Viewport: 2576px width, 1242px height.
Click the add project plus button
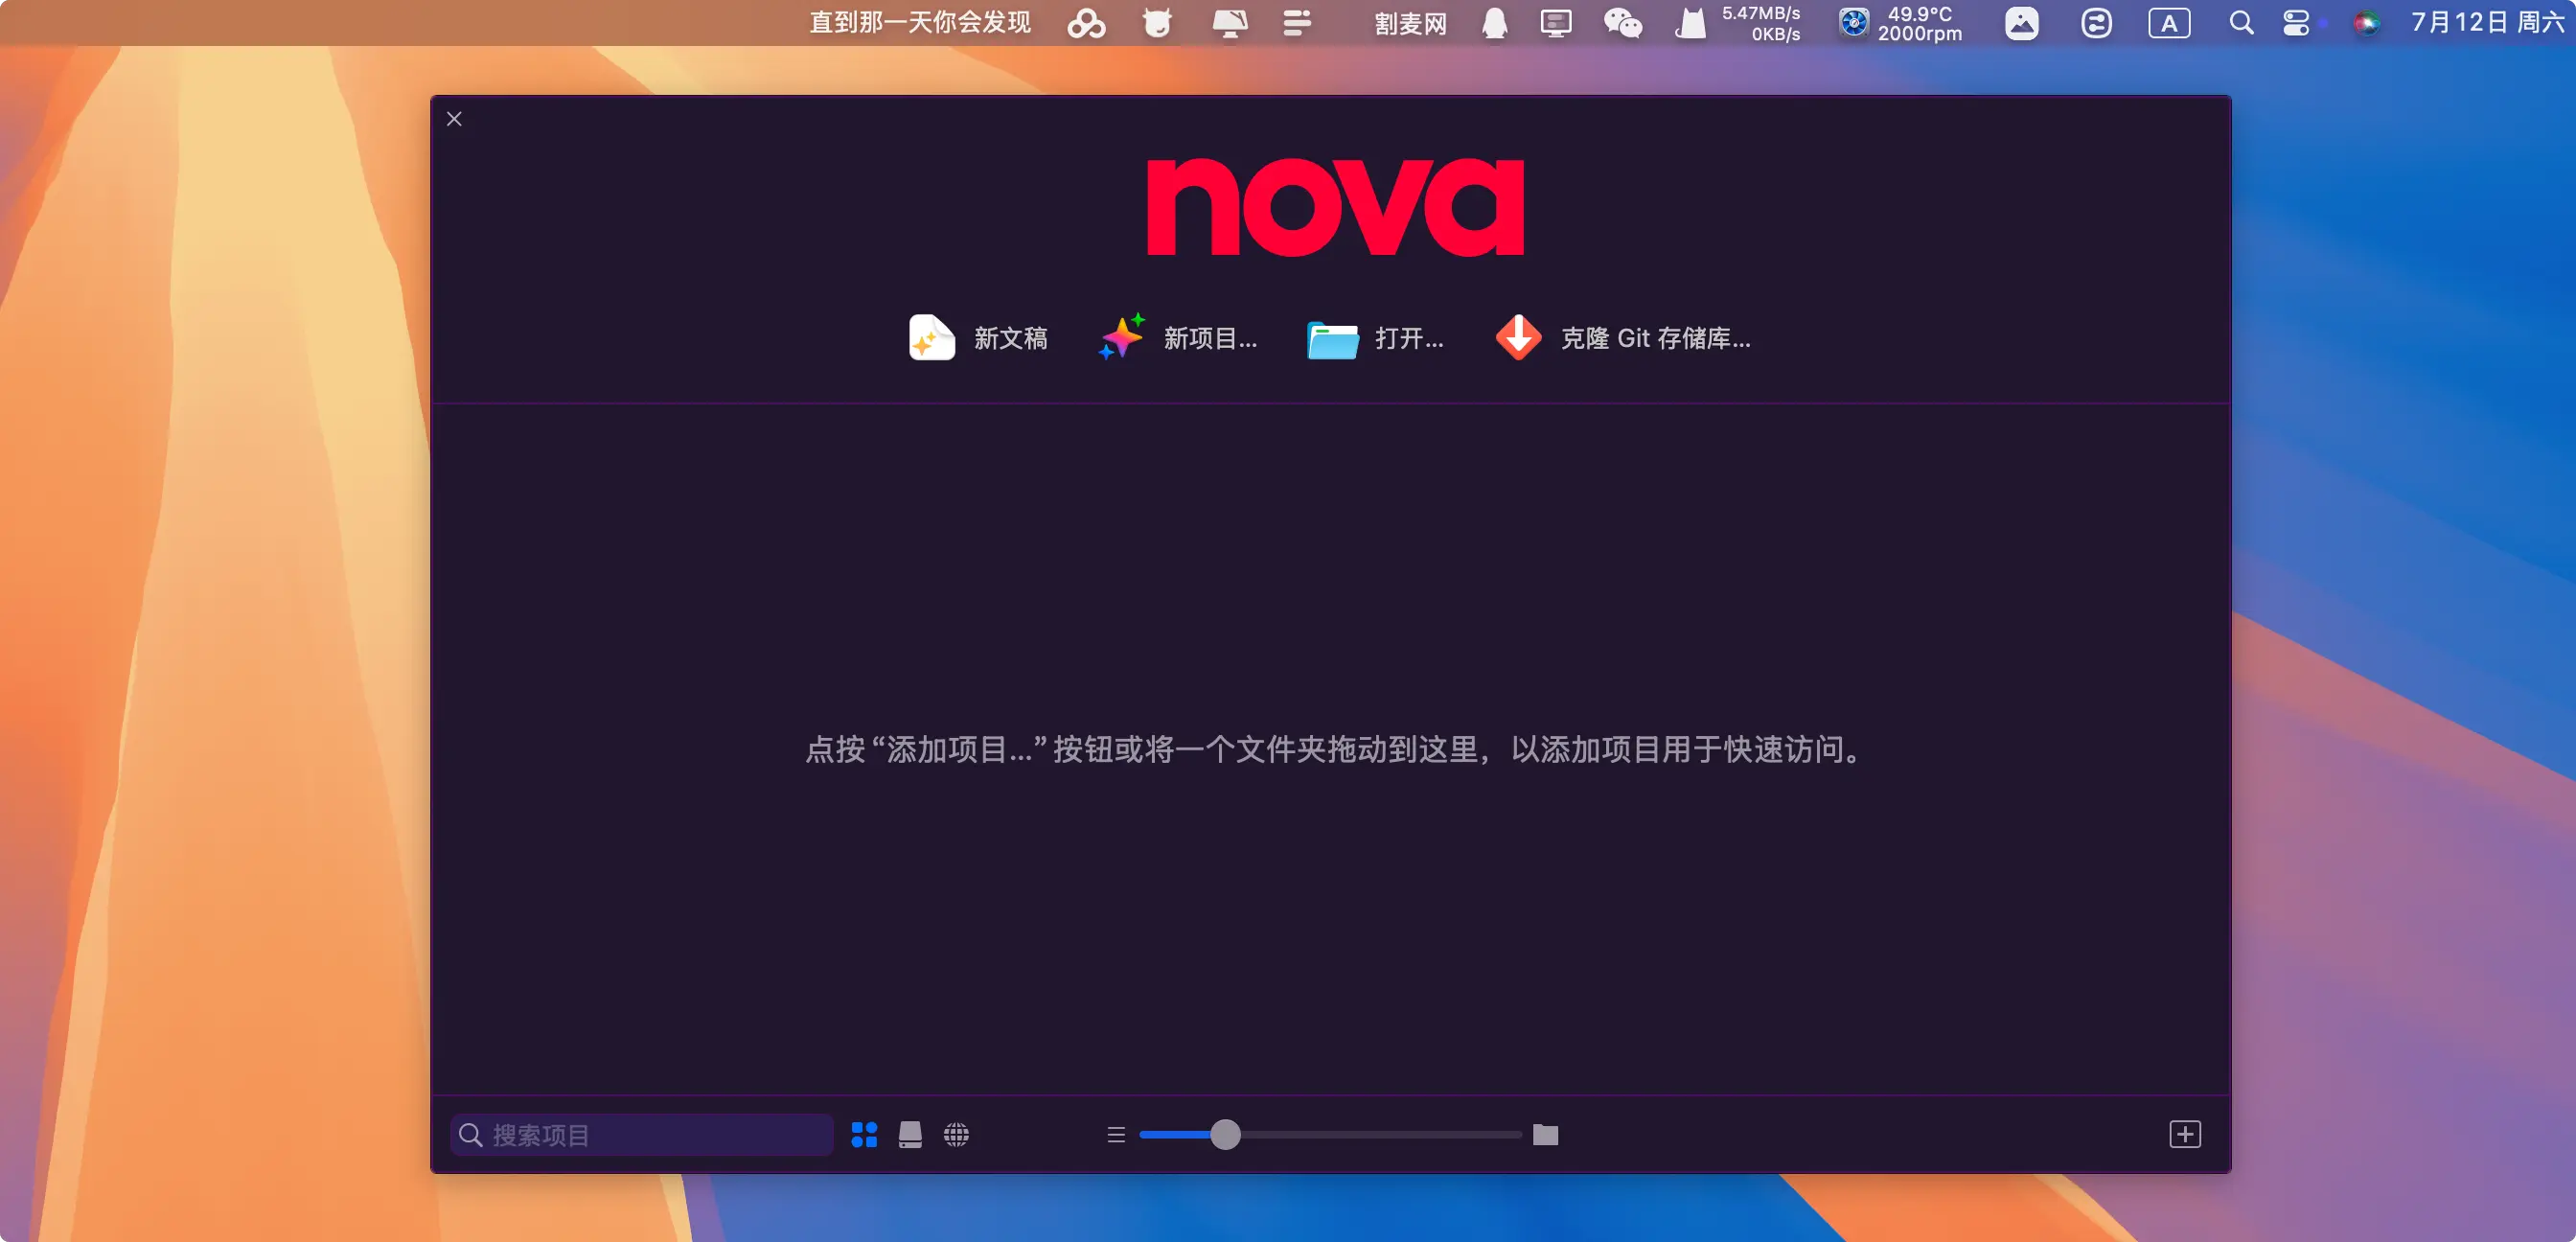2185,1134
